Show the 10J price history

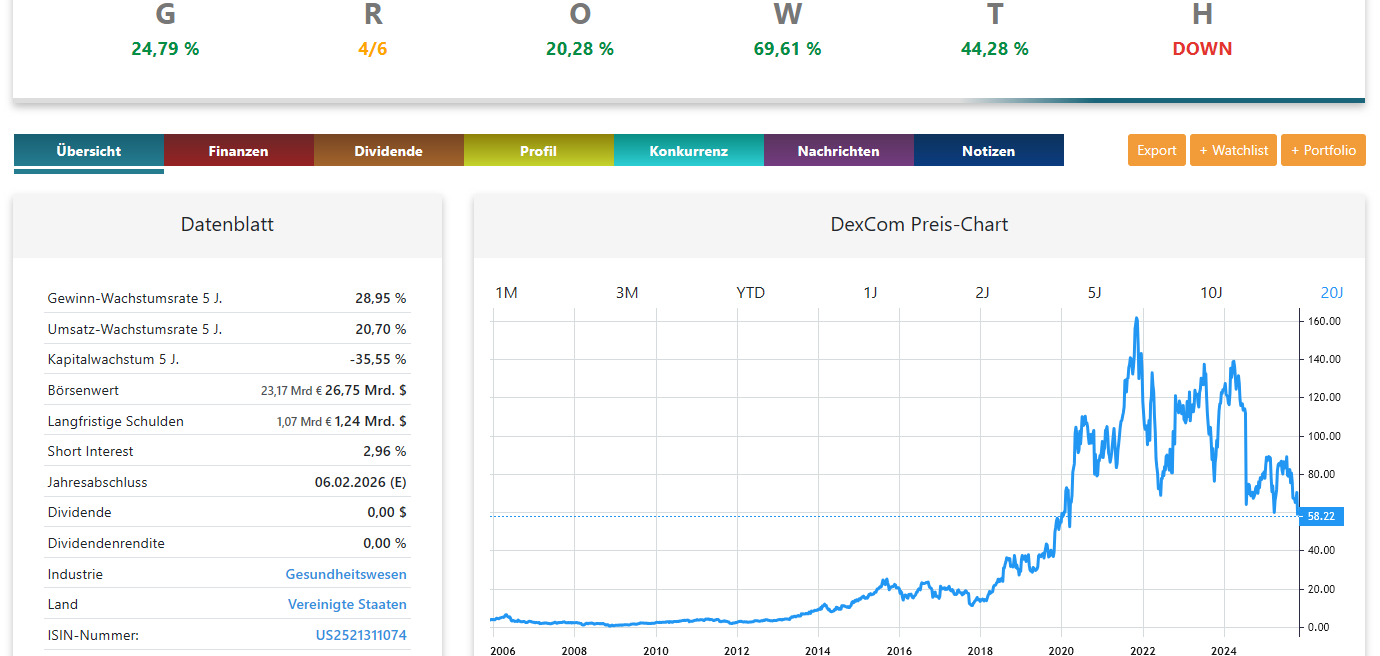1212,292
